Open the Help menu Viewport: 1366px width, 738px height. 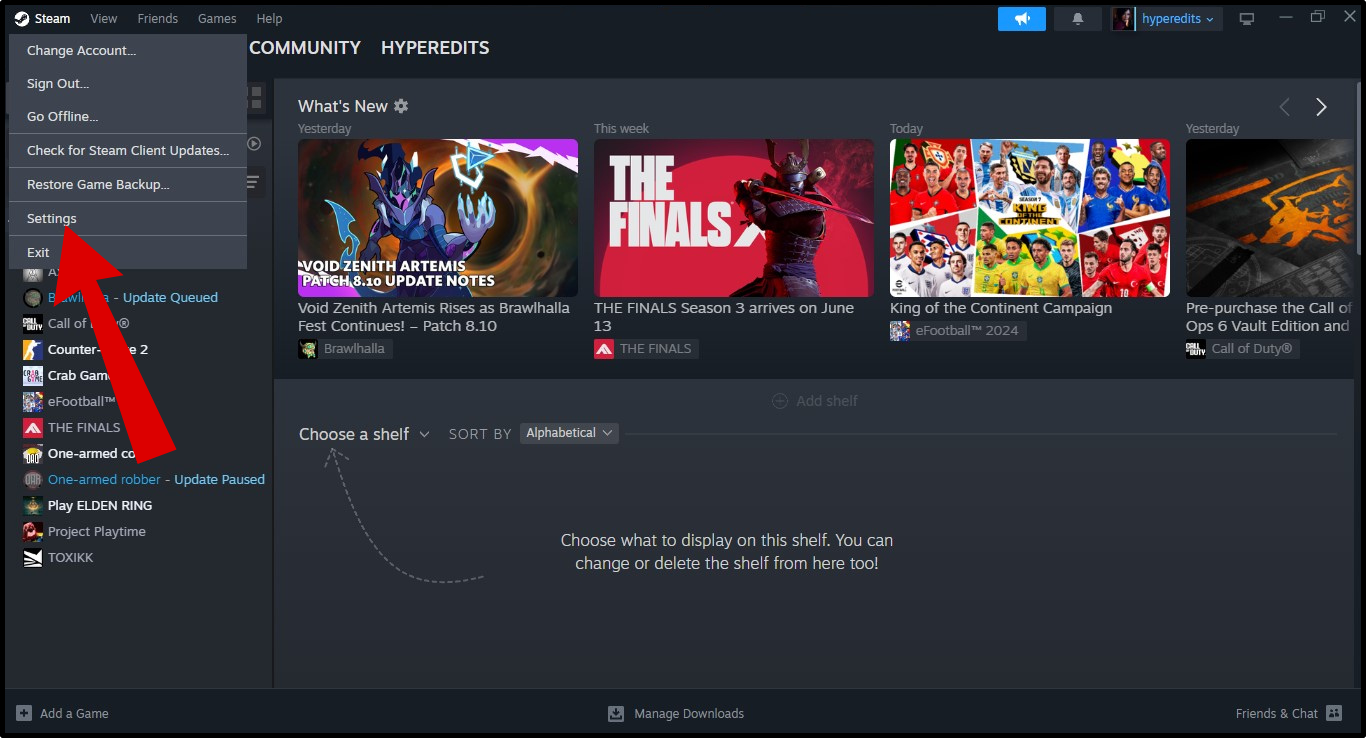click(x=269, y=19)
